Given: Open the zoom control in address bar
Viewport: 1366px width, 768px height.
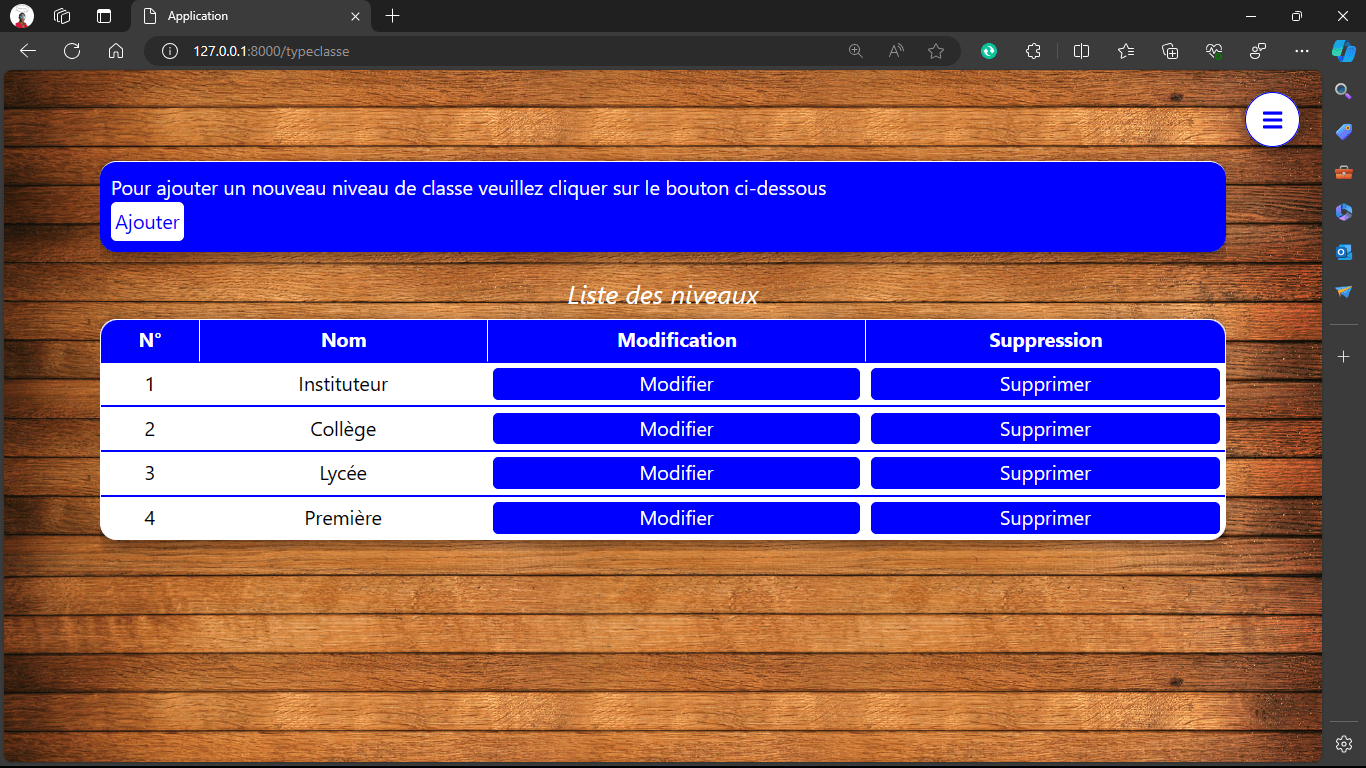Looking at the screenshot, I should point(856,51).
